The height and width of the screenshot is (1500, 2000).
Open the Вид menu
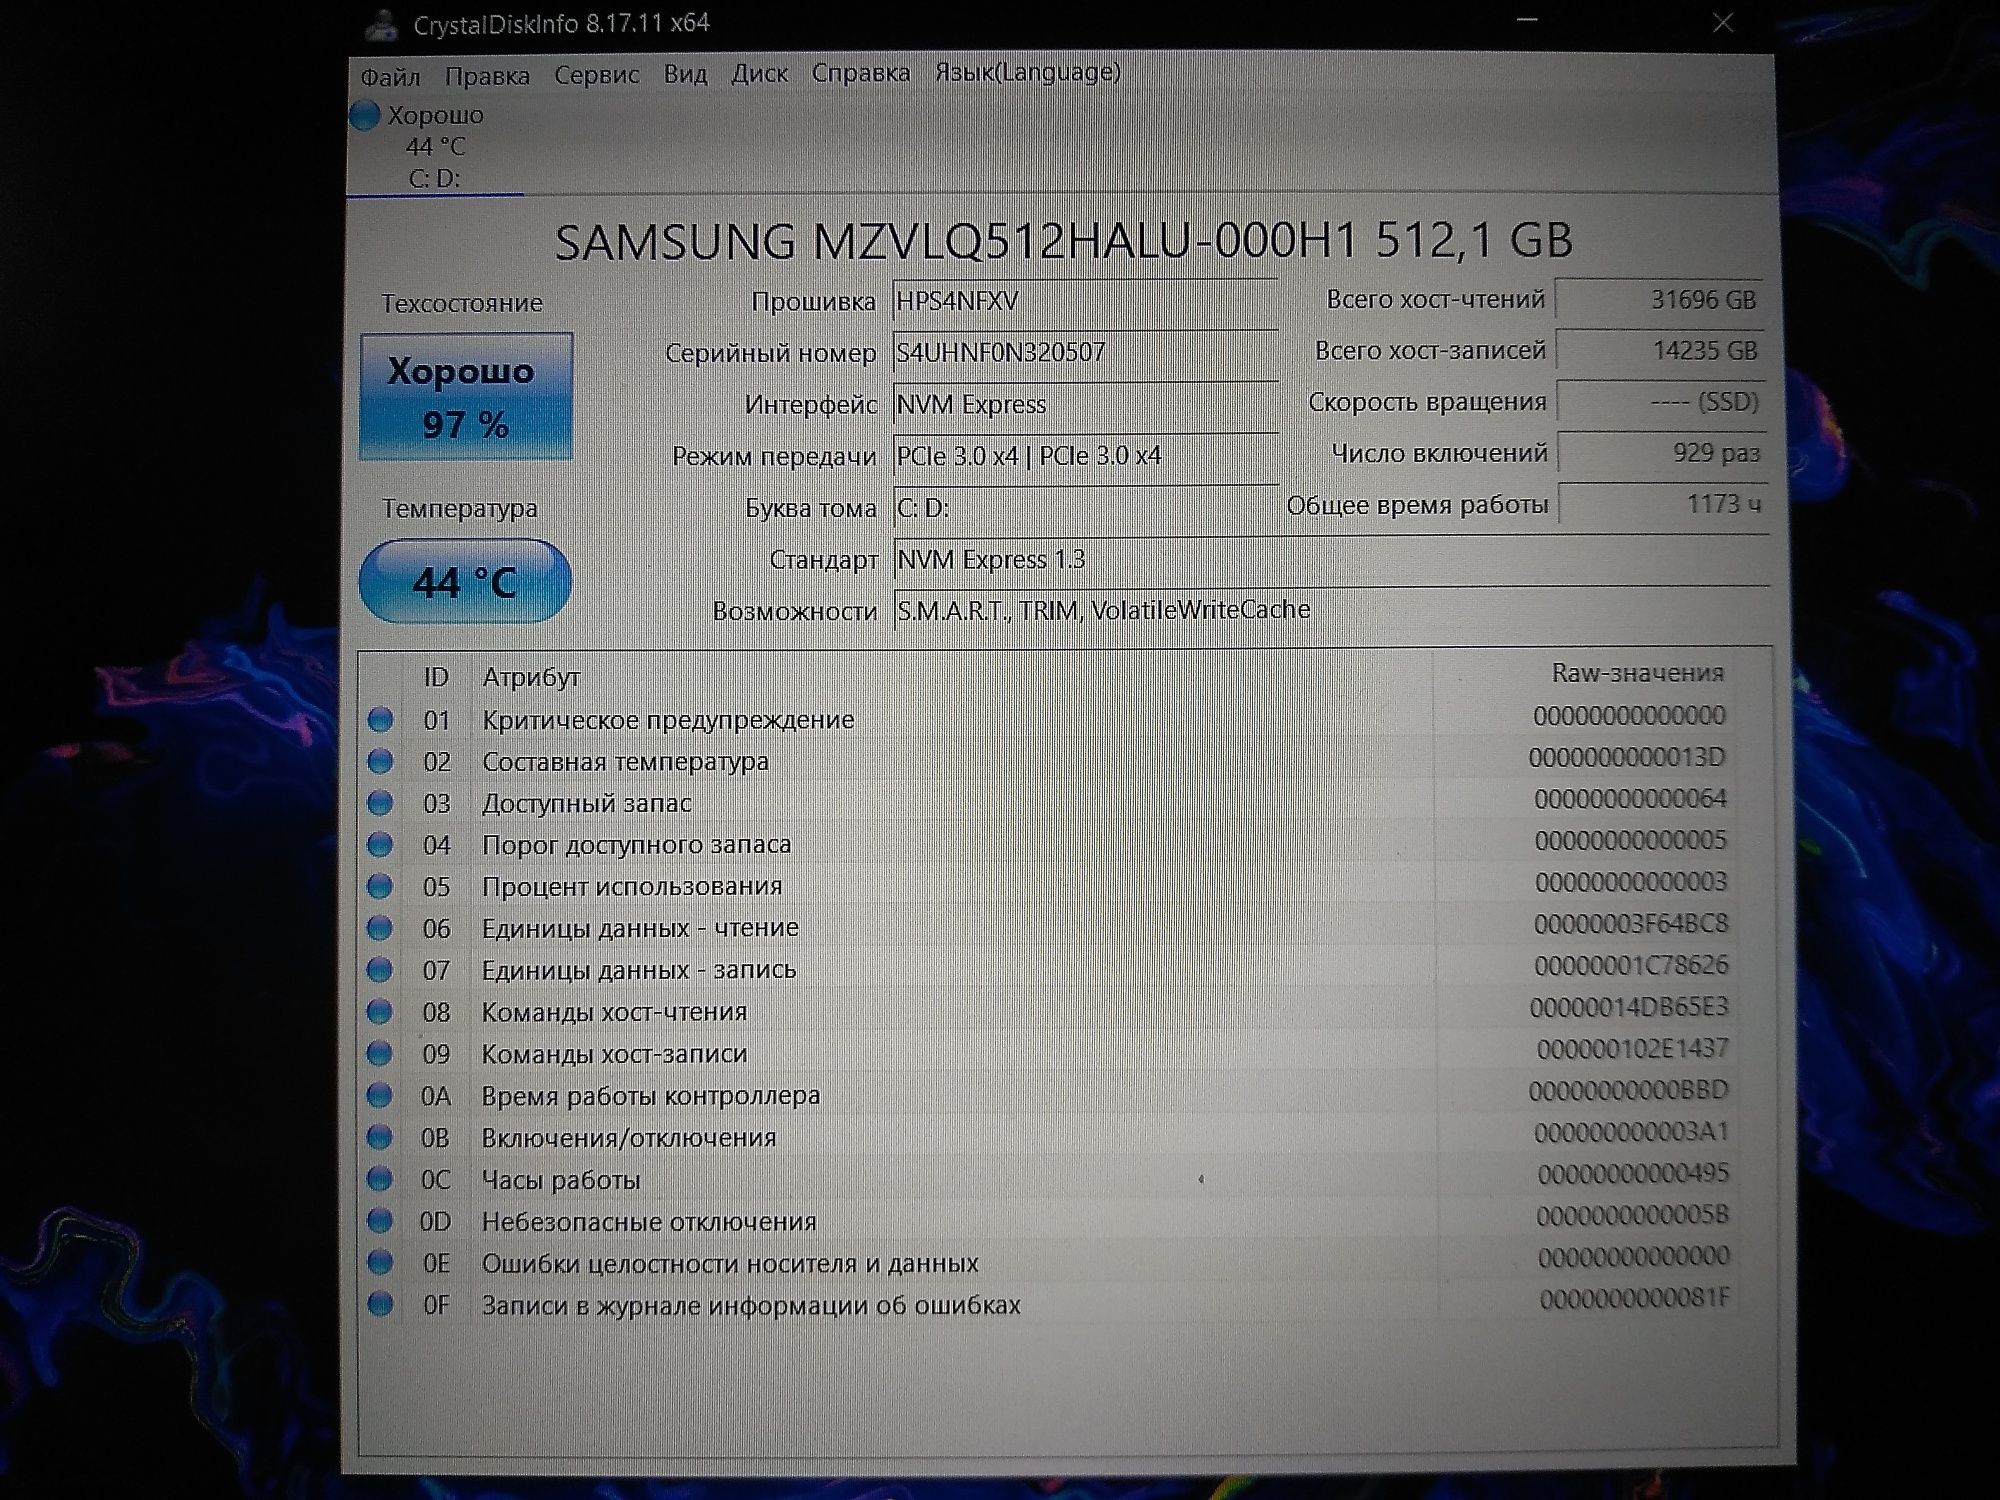pyautogui.click(x=685, y=74)
